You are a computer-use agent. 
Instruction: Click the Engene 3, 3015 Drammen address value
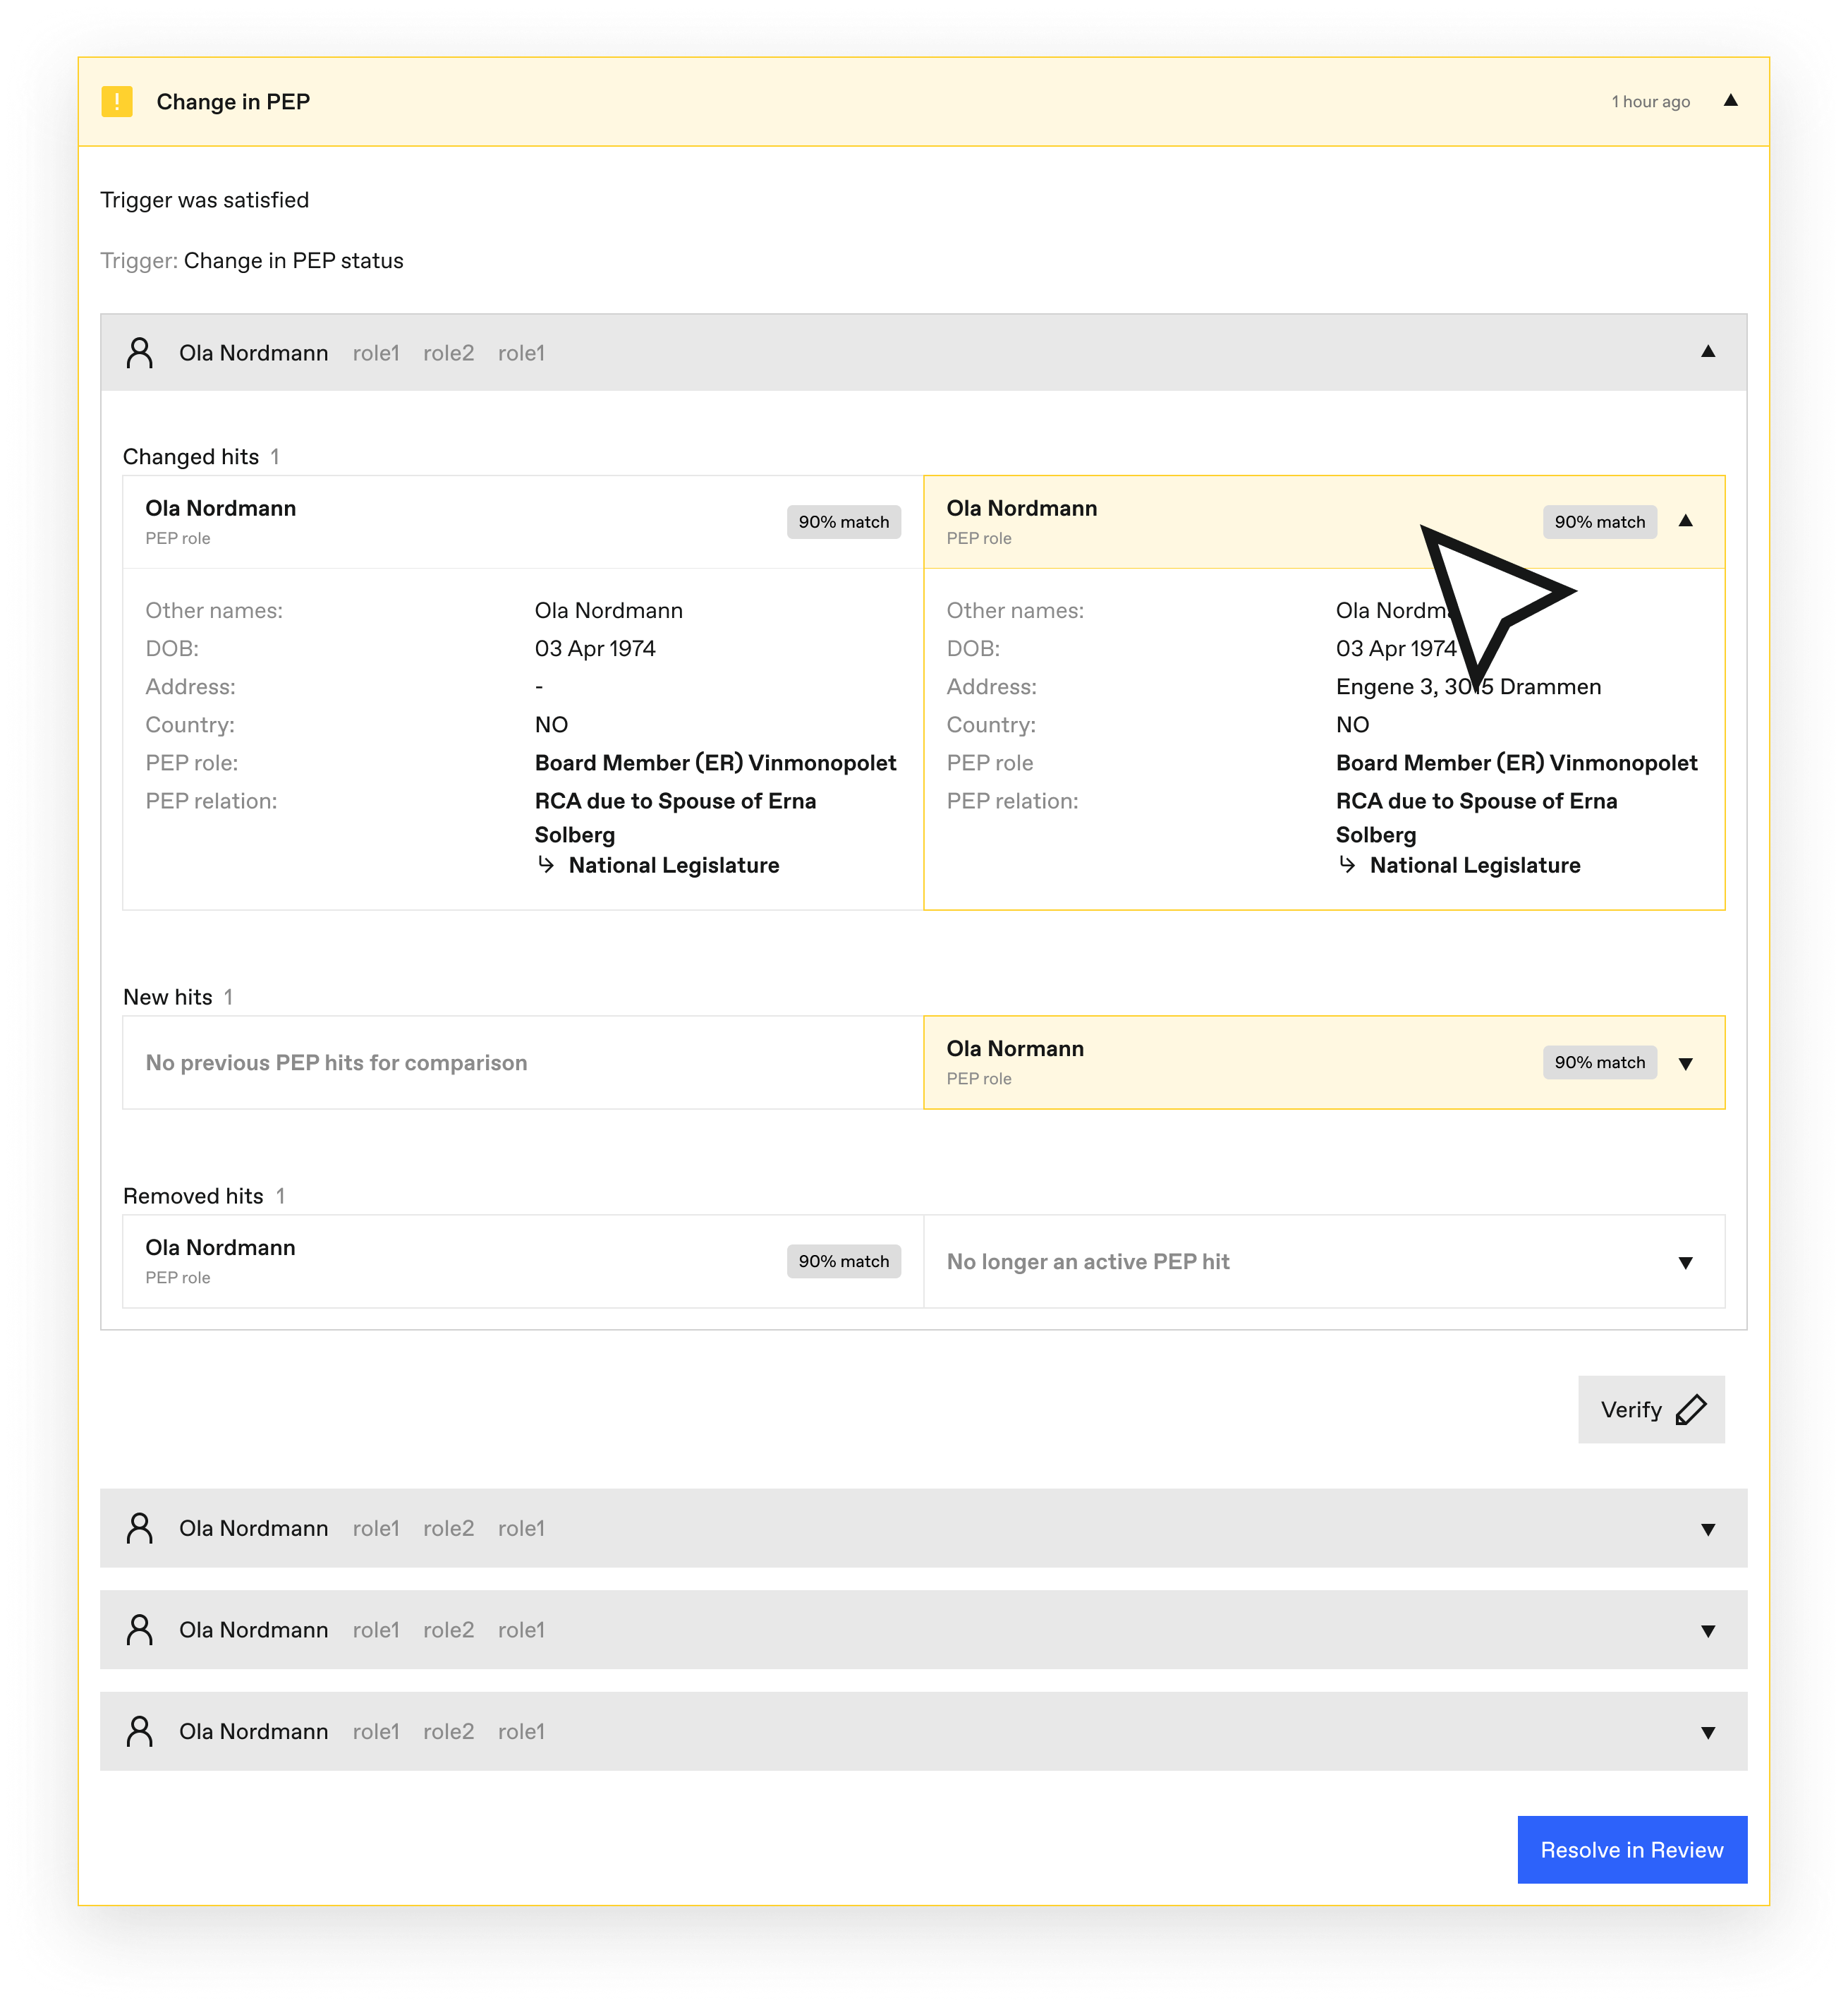click(x=1468, y=686)
